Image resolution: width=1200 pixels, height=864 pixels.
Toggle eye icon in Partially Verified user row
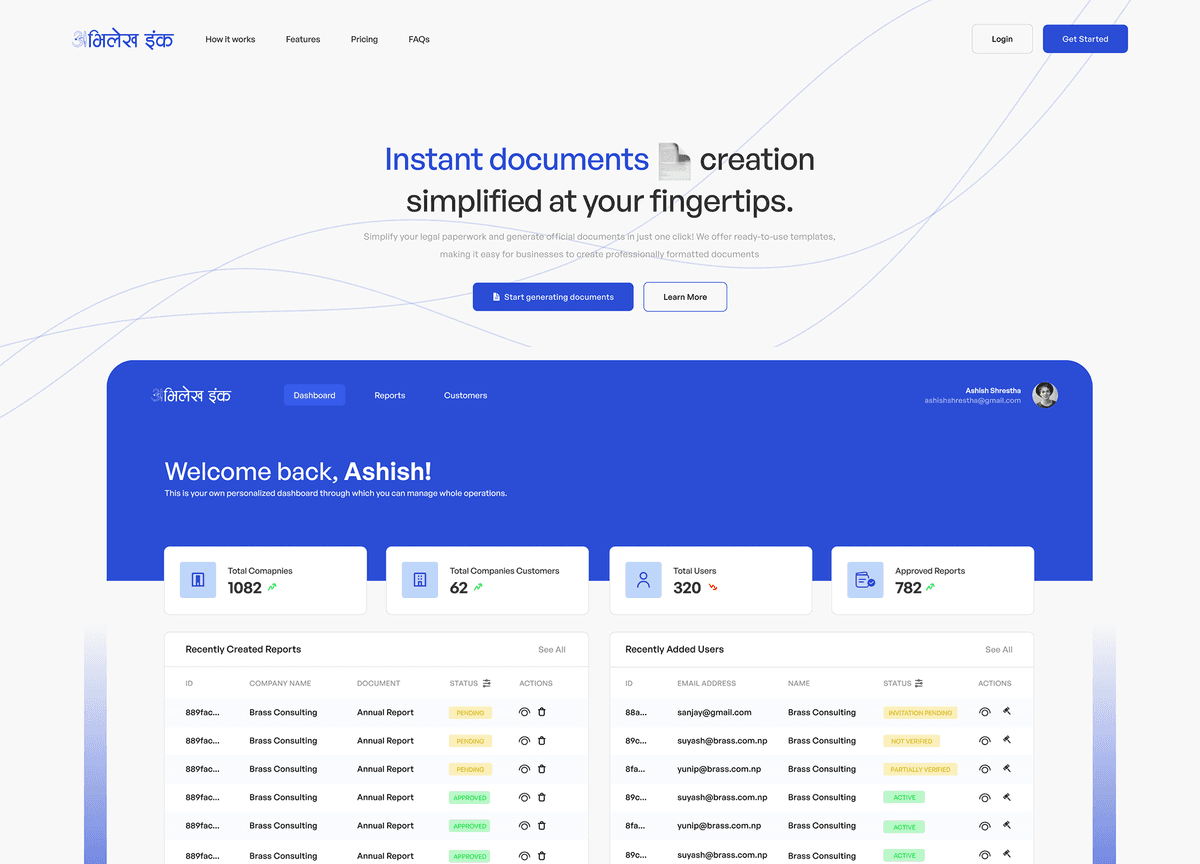[984, 769]
